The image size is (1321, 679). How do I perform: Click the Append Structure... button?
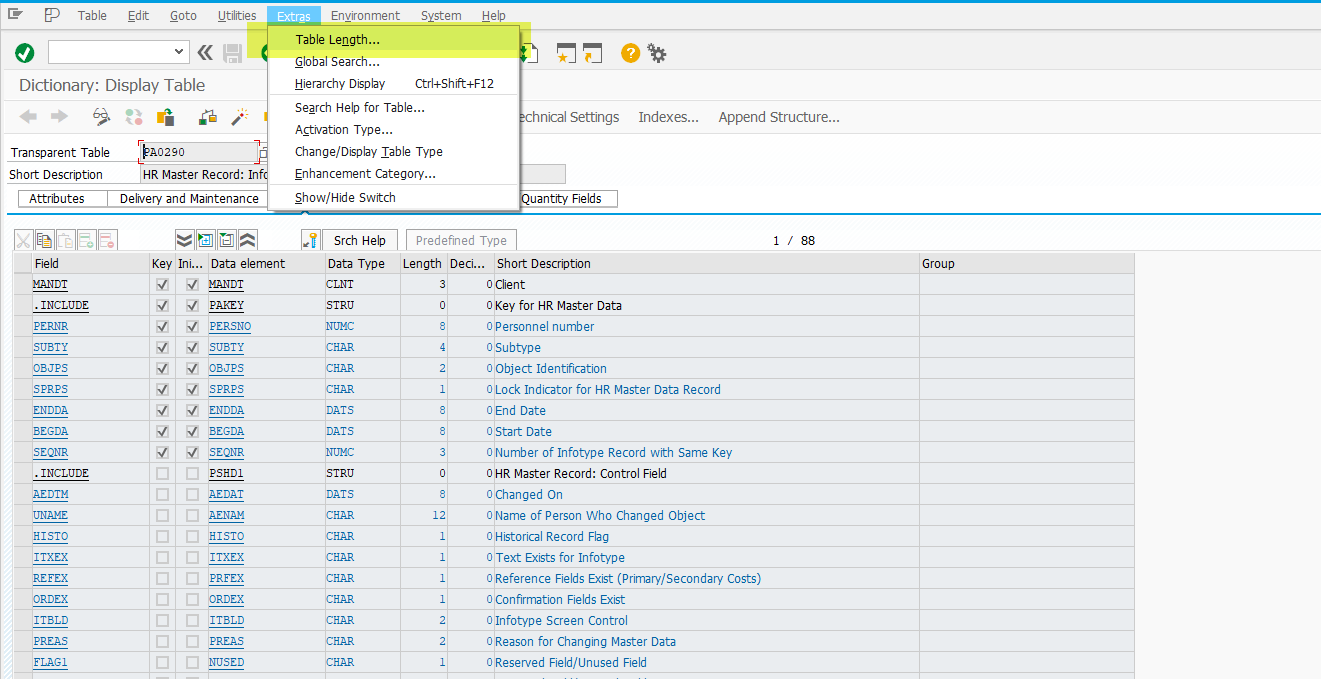(x=779, y=117)
